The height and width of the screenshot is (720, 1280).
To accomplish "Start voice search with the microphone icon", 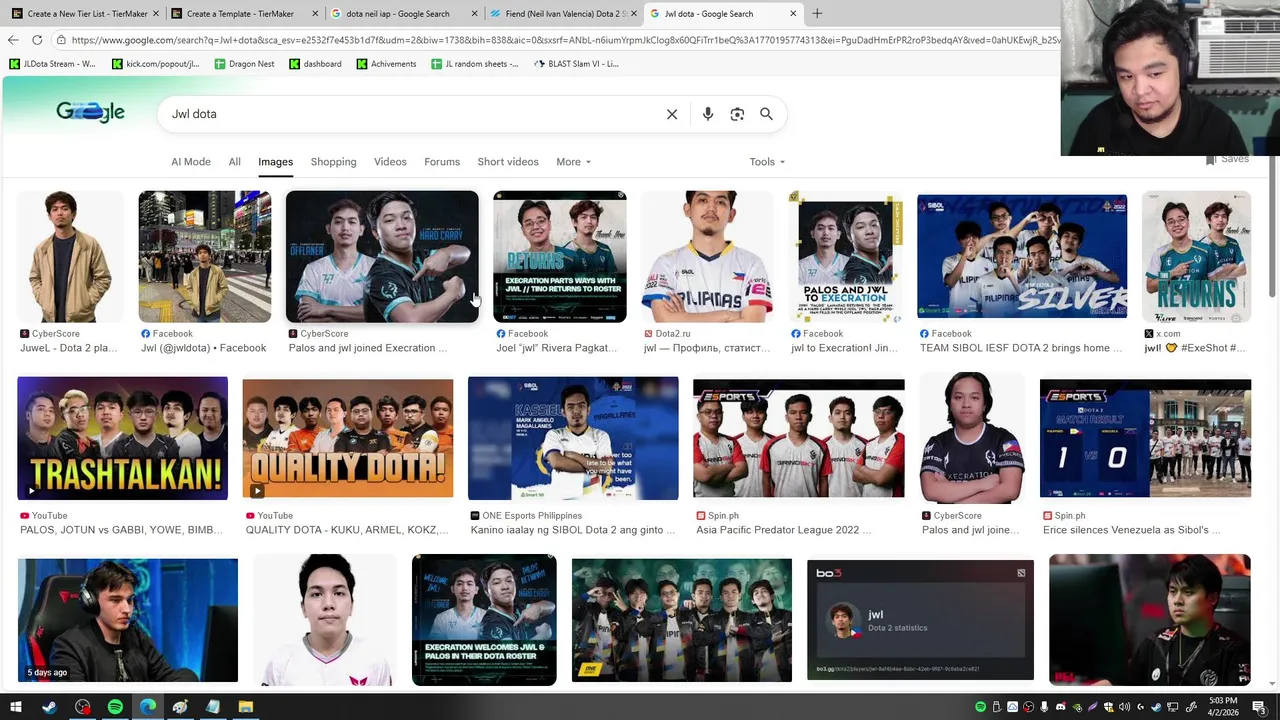I will (708, 114).
